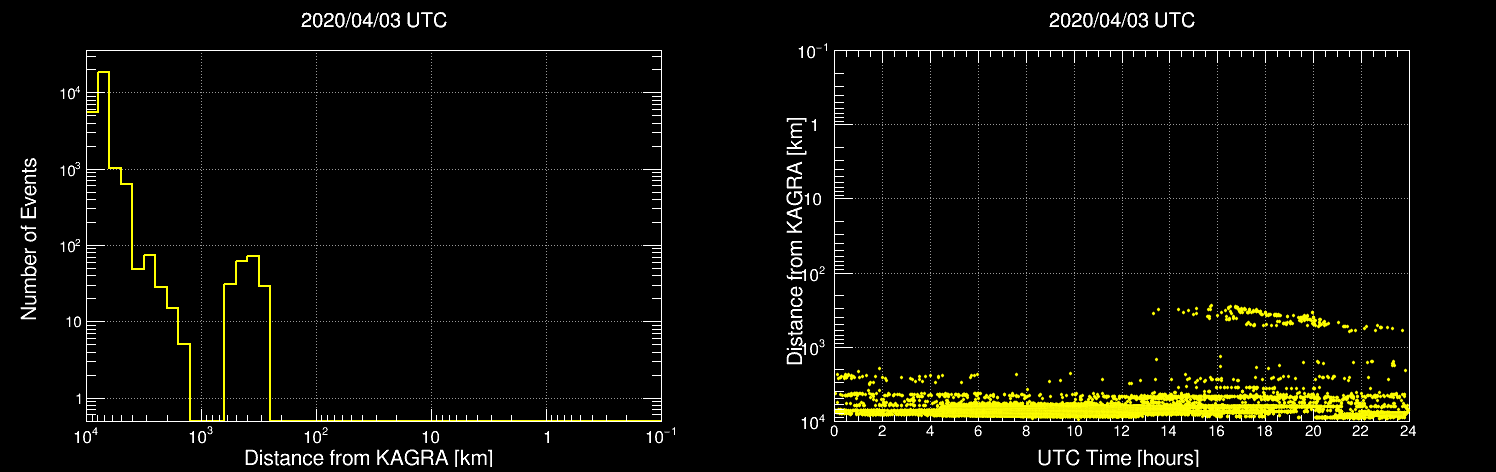Click the histogram bump between 10^3 and 10^2 km
This screenshot has height=472, width=1496.
pyautogui.click(x=247, y=338)
